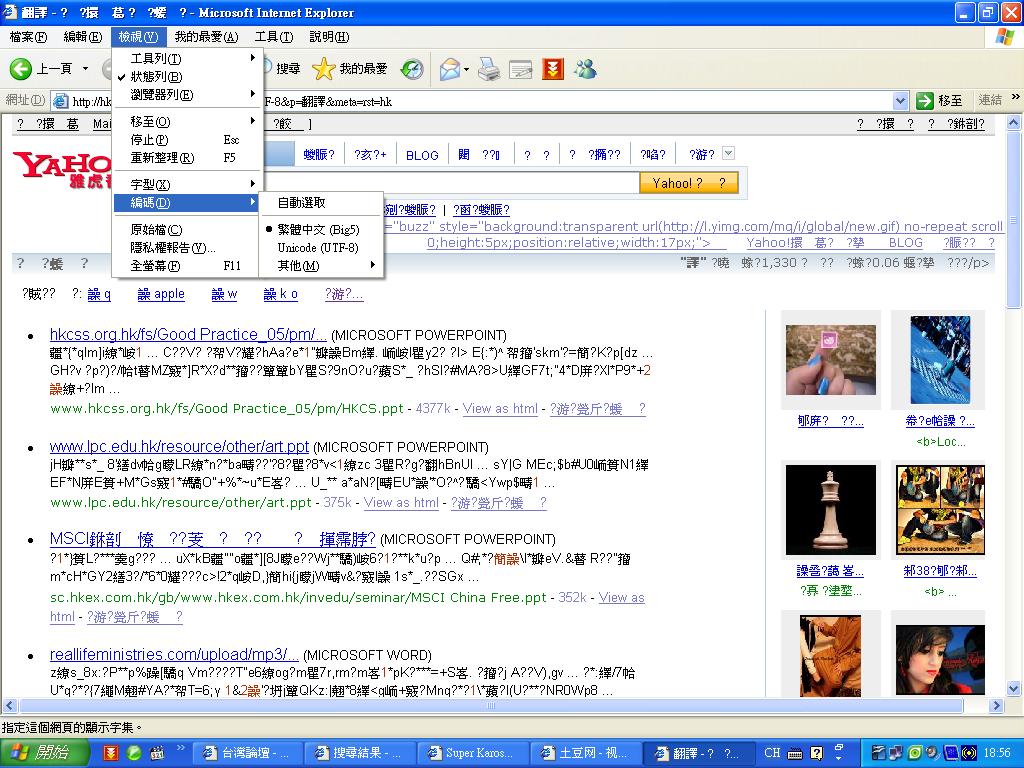Open www.lpc.edu.hk art.ppt result link
Viewport: 1024px width, 768px height.
click(179, 447)
